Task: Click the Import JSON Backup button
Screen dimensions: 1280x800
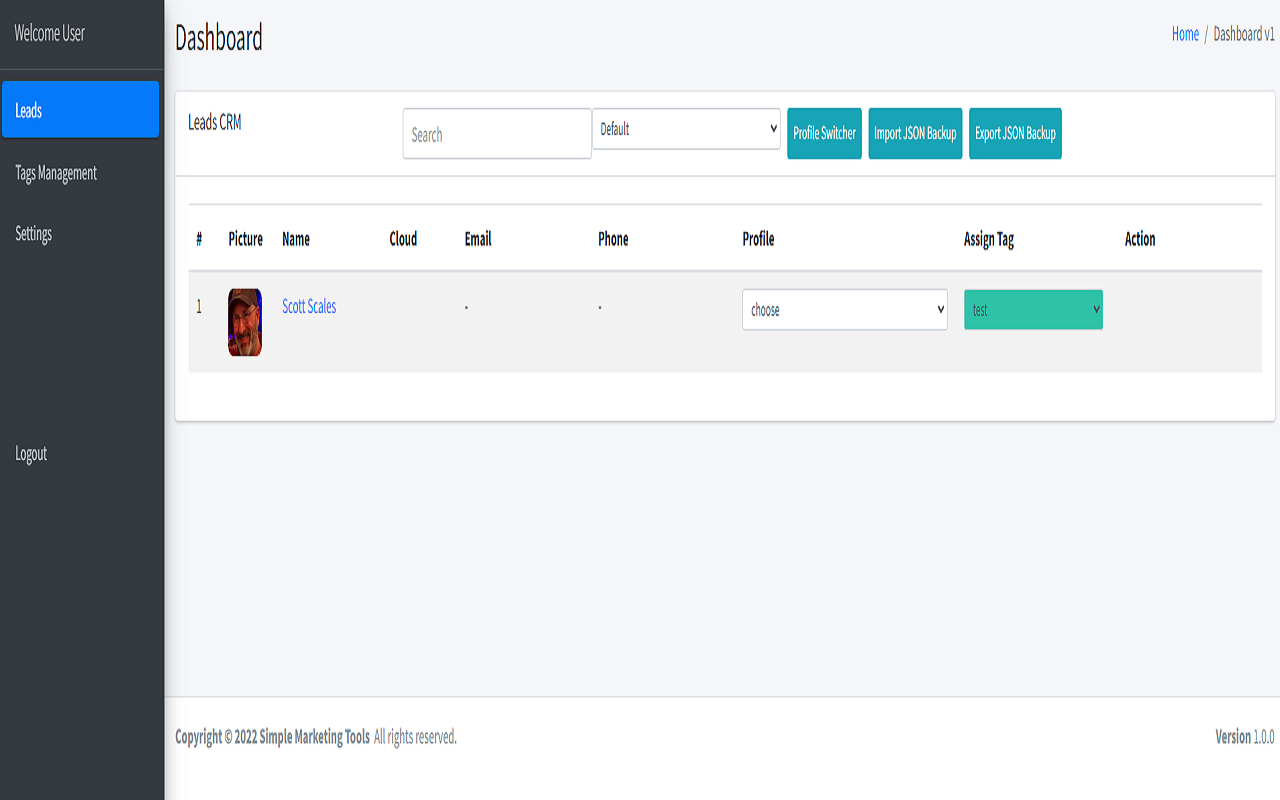Action: pyautogui.click(x=915, y=134)
